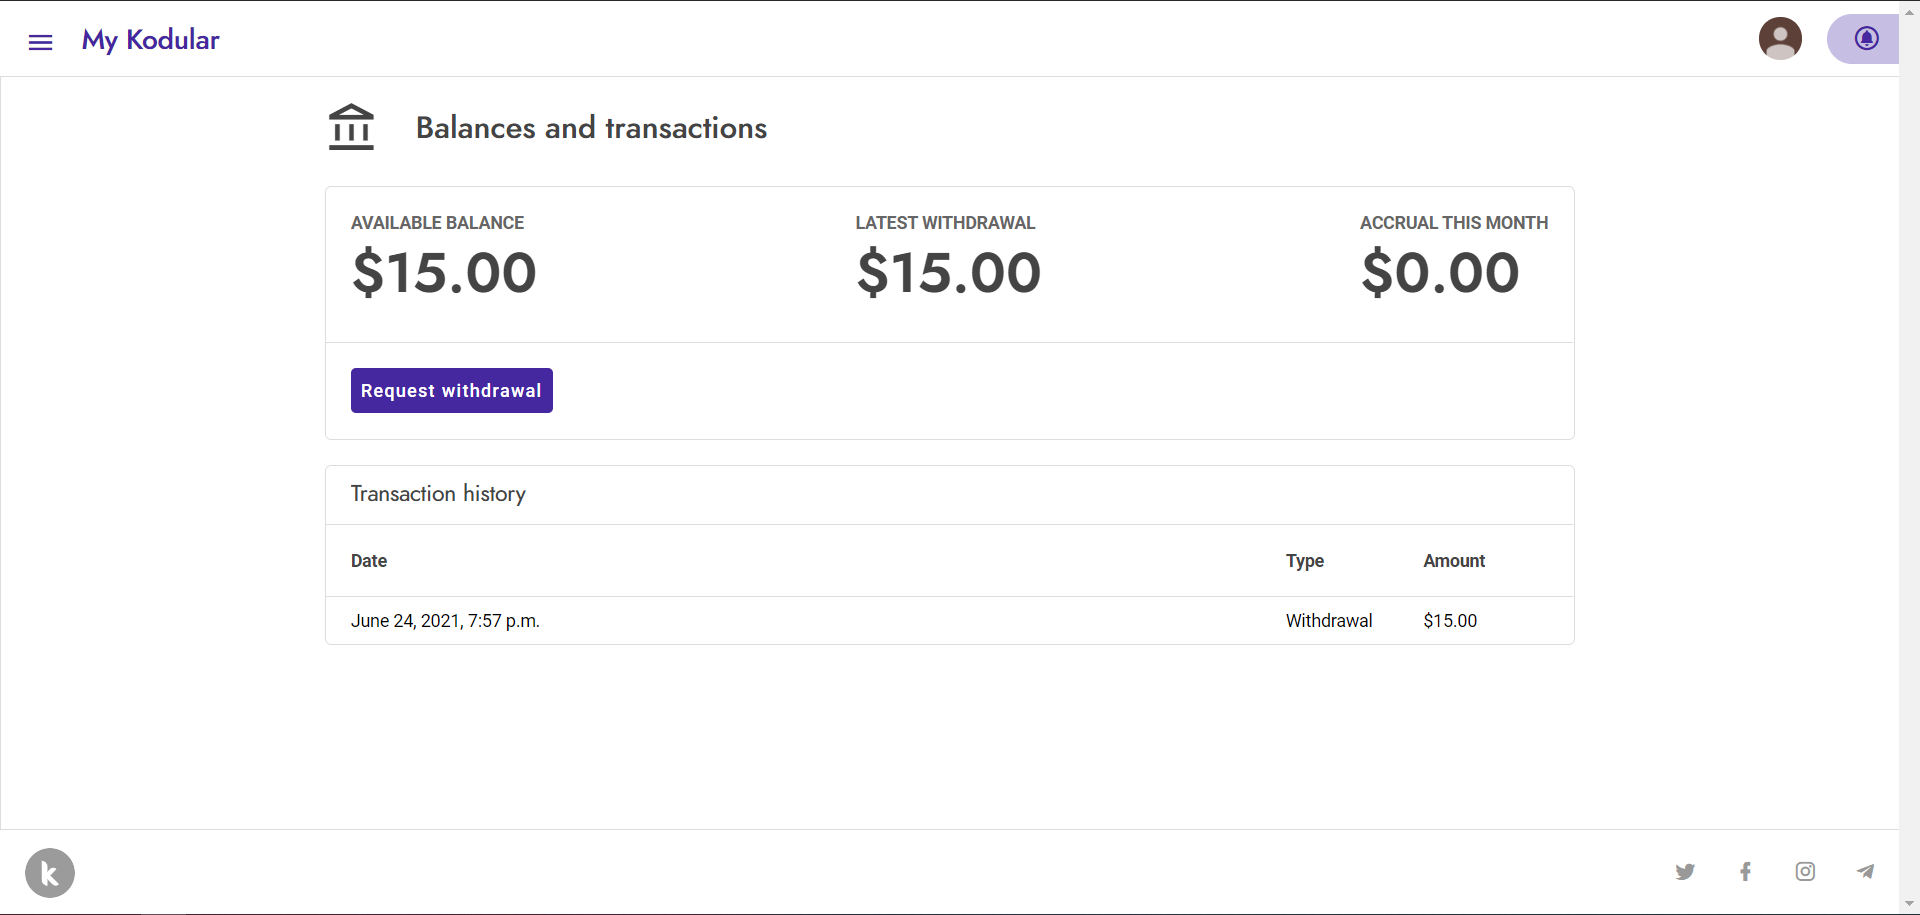The image size is (1920, 915).
Task: Click the bank building icon
Action: click(x=351, y=127)
